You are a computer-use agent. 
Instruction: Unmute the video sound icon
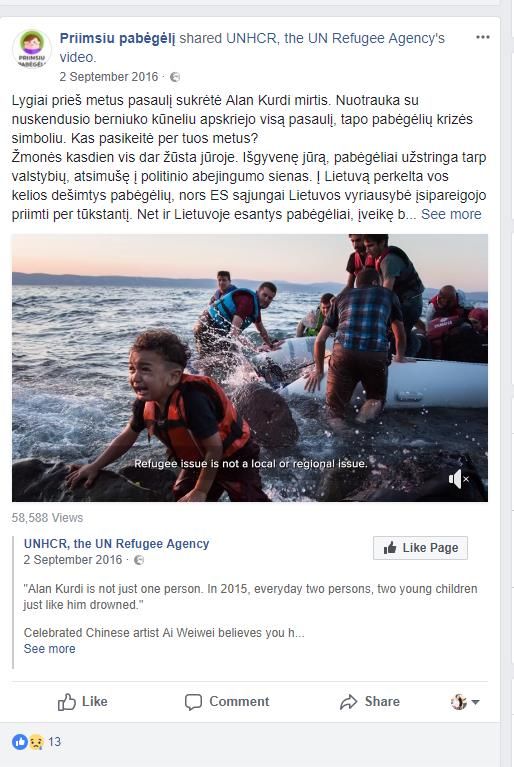pyautogui.click(x=459, y=479)
